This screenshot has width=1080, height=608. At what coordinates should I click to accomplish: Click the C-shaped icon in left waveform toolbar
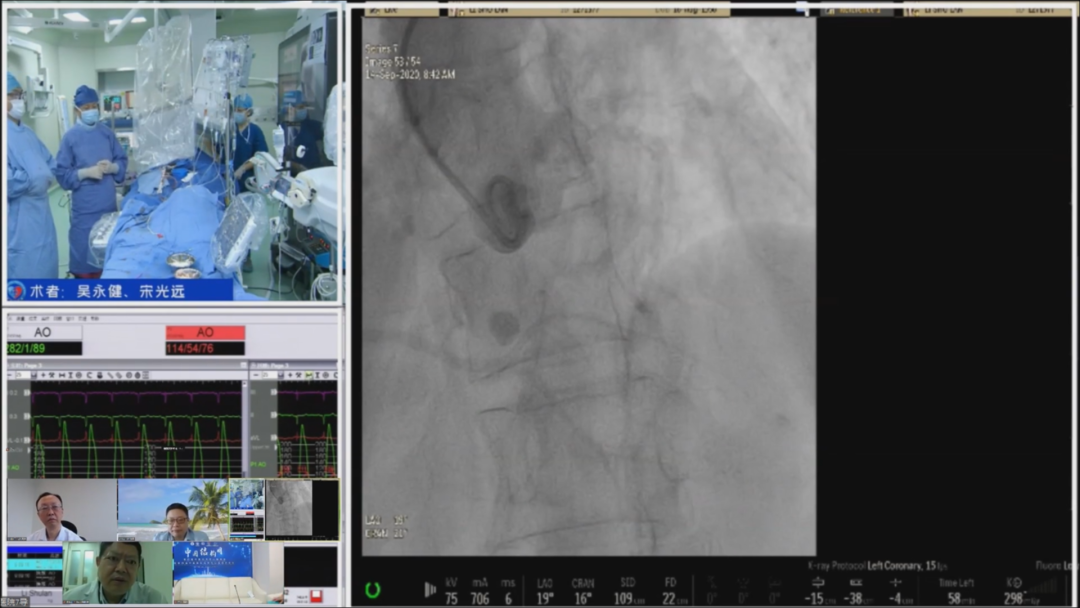(89, 375)
